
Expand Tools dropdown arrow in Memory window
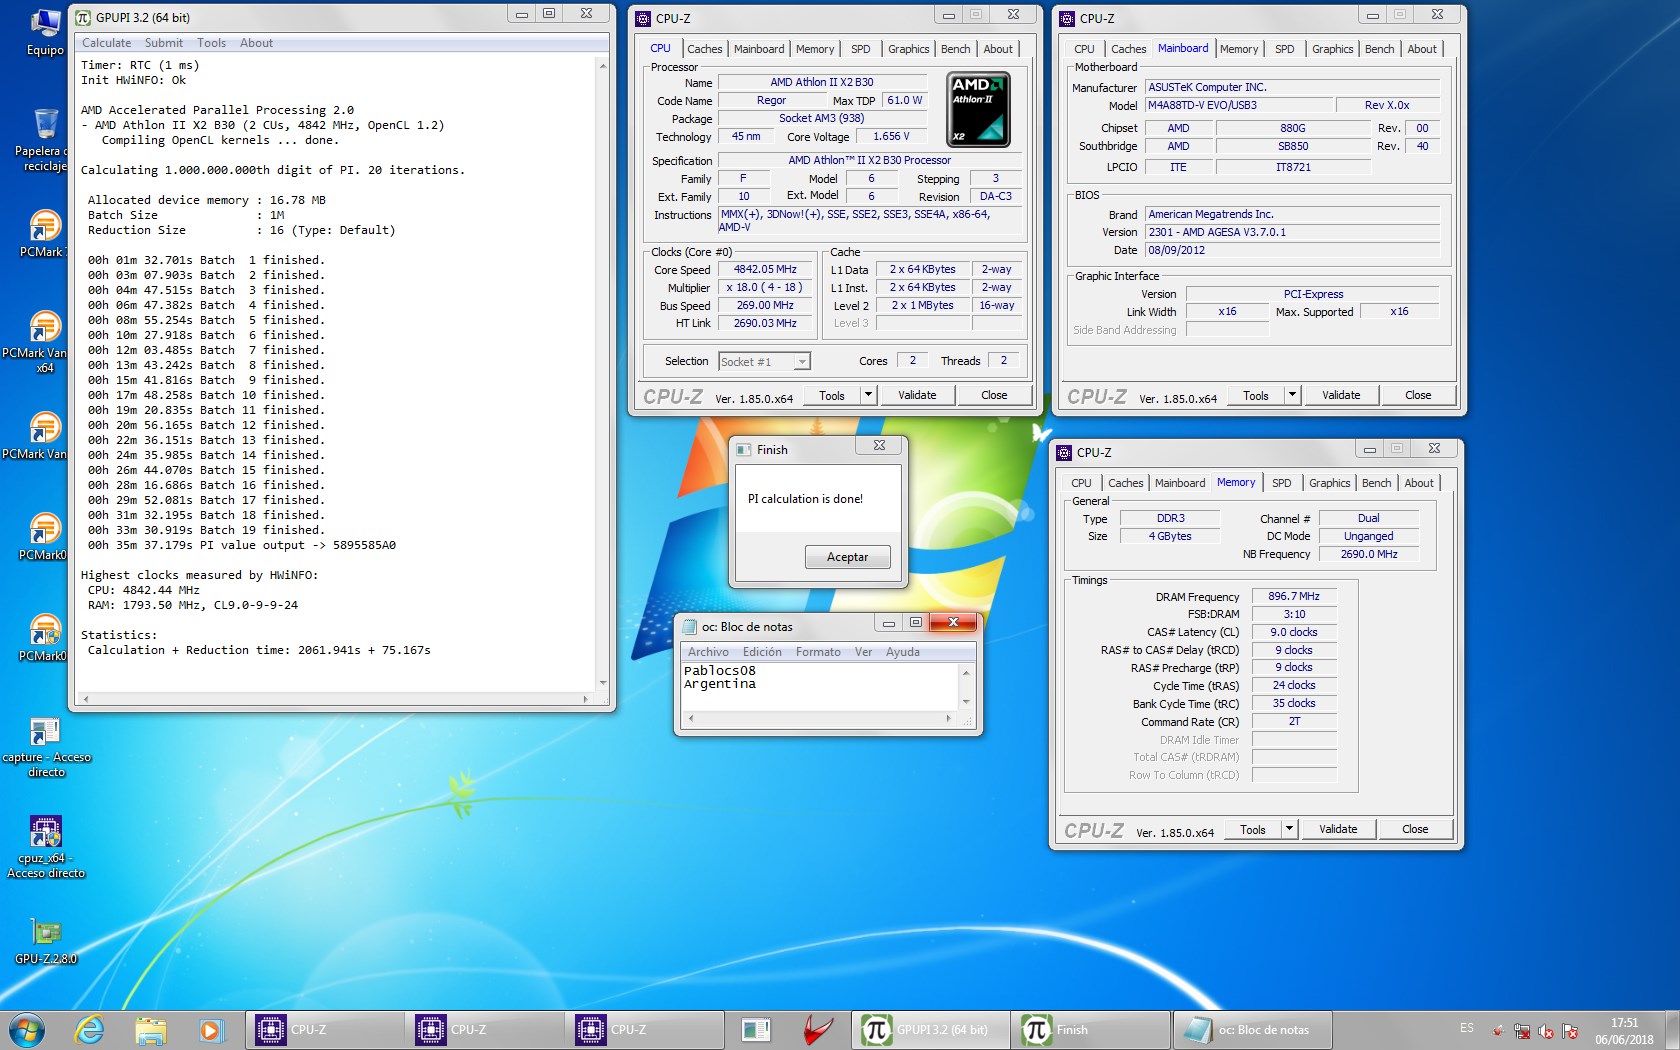(1289, 829)
